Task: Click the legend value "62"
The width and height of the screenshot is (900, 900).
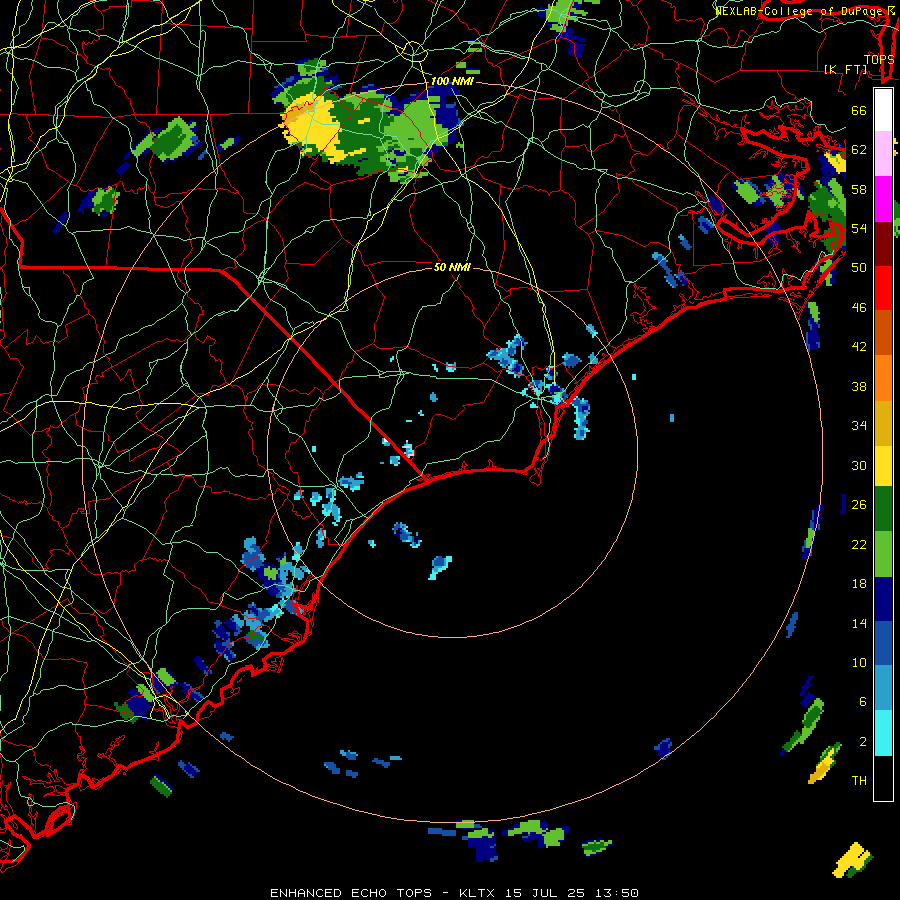Action: coord(859,150)
